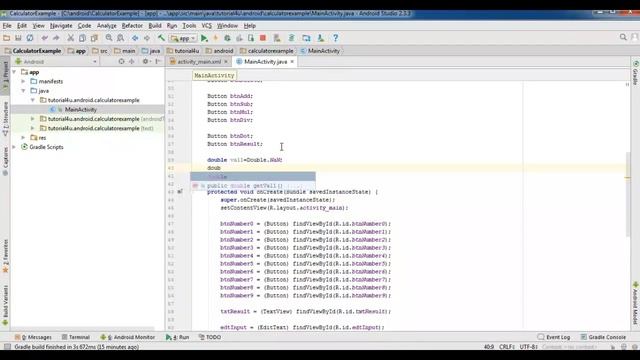Click the Open folder toolbar icon
The image size is (640, 360).
(x=6, y=38)
